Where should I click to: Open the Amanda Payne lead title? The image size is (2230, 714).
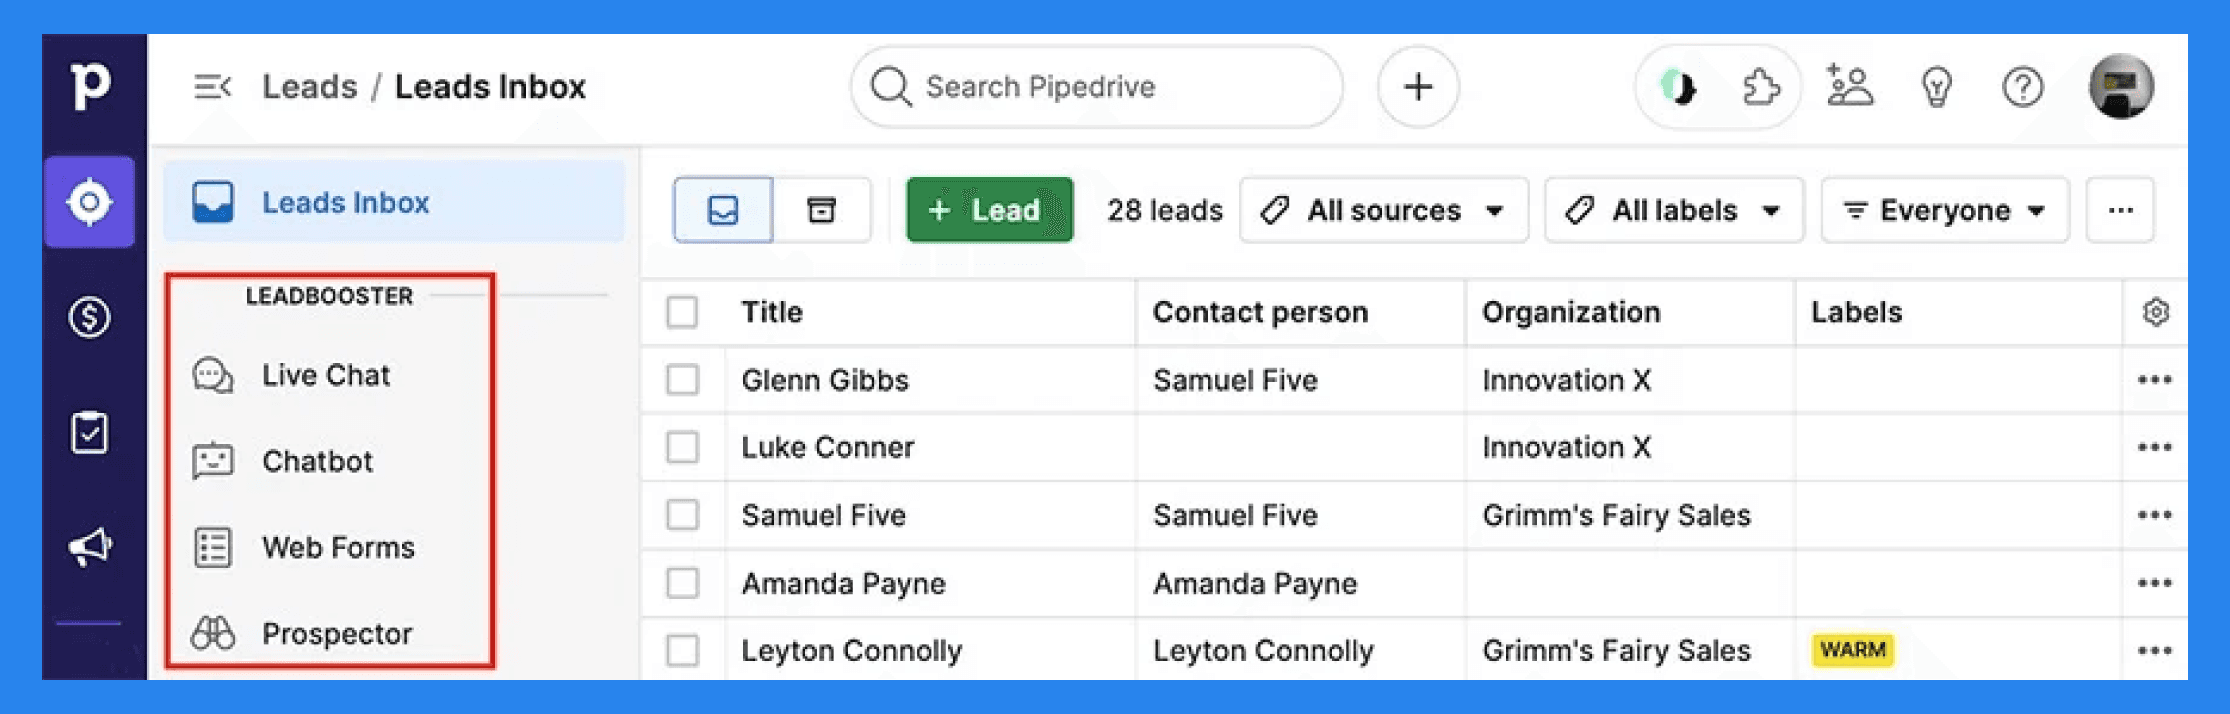843,583
